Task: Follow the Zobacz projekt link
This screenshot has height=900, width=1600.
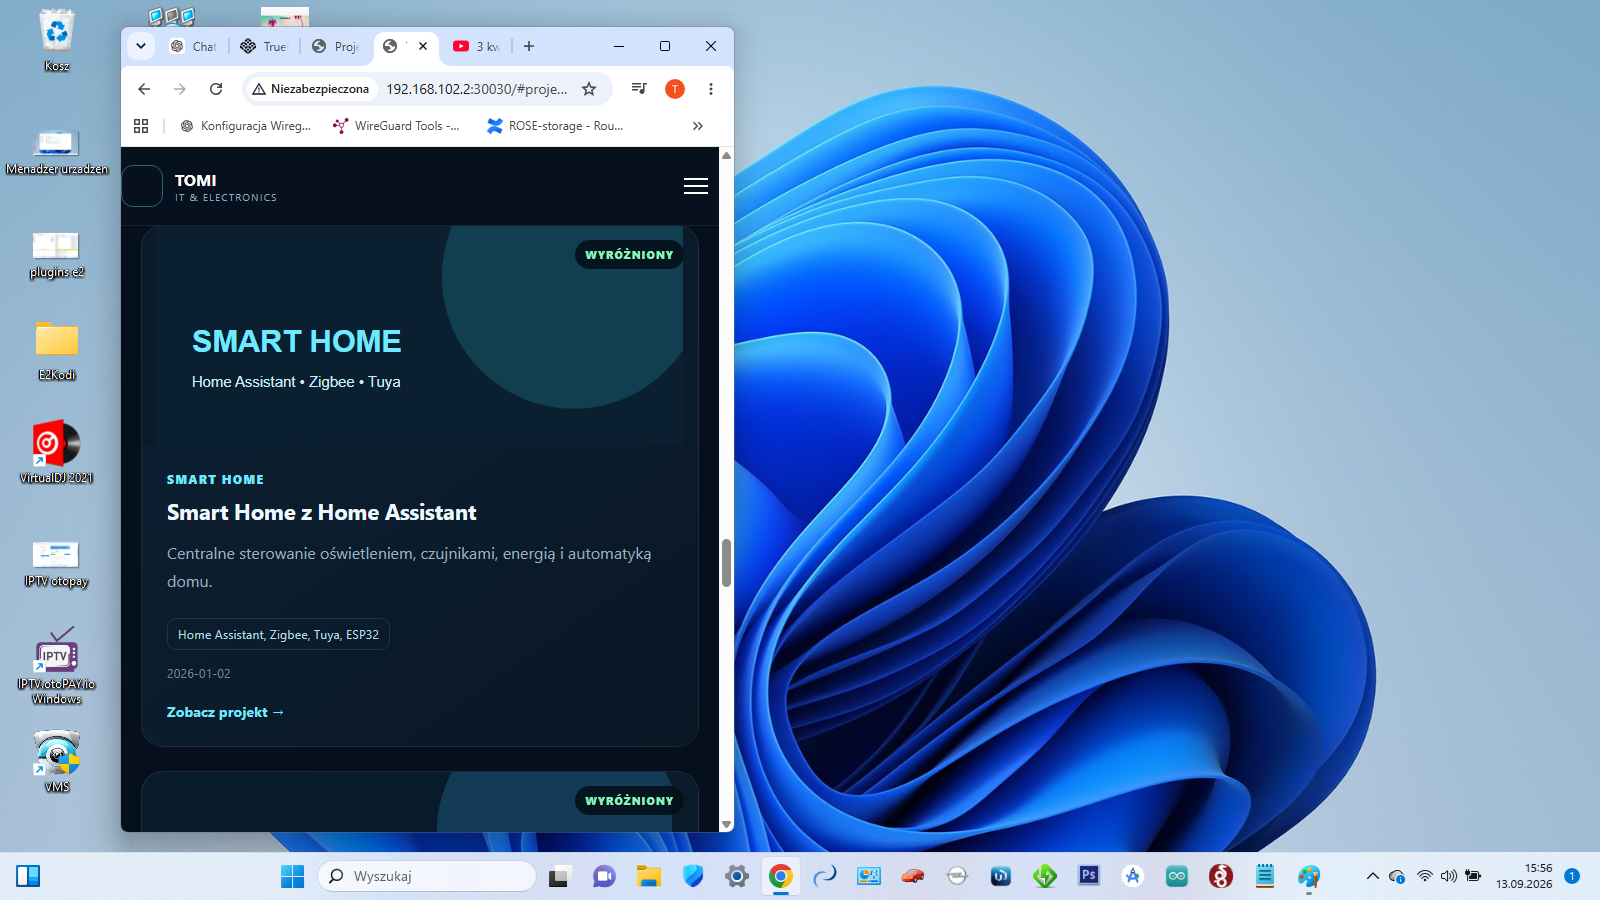Action: (x=225, y=712)
